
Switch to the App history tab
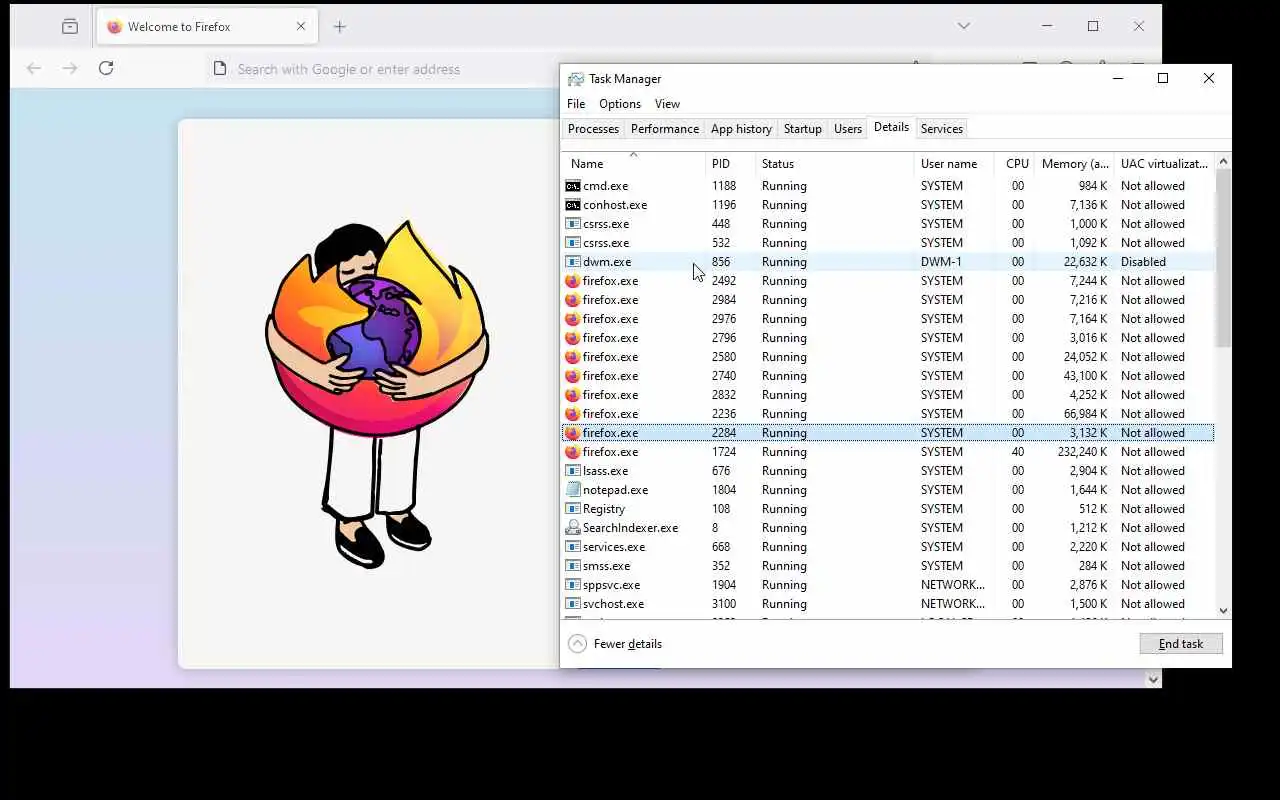point(741,129)
